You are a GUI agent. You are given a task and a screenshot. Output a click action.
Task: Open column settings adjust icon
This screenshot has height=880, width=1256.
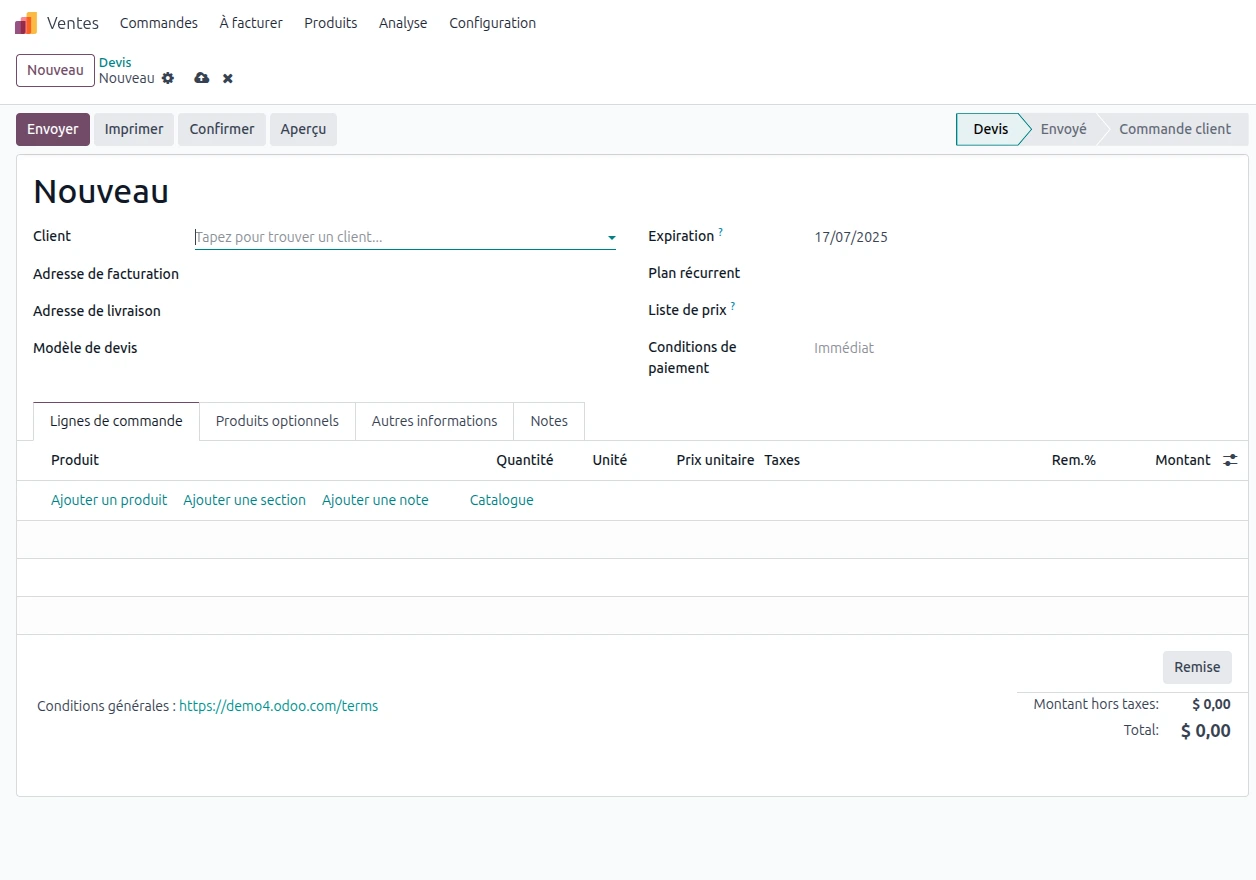pyautogui.click(x=1230, y=460)
